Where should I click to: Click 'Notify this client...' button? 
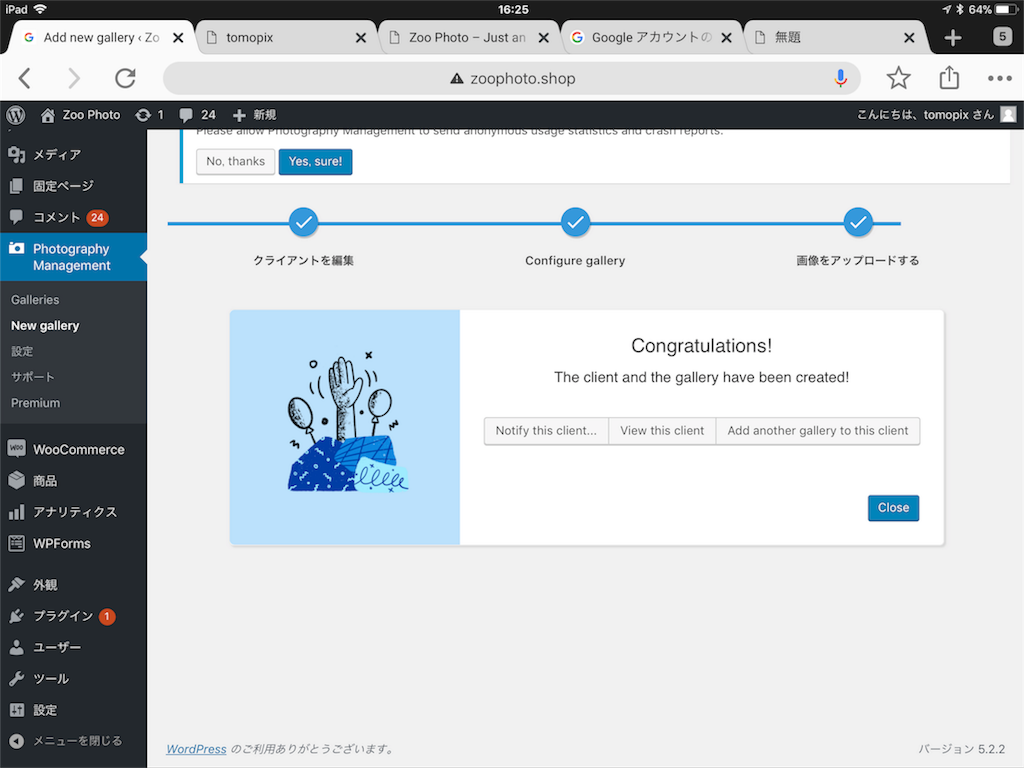pos(546,431)
